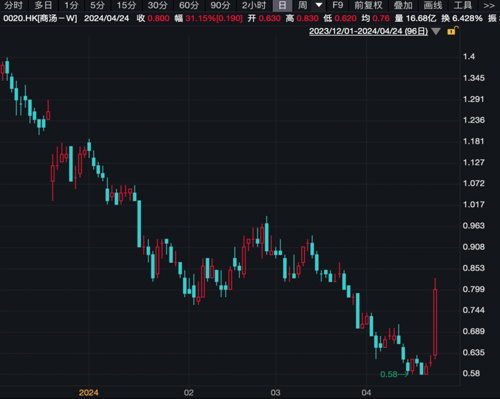Select the 90分 period
This screenshot has height=399, width=500.
[x=220, y=5]
